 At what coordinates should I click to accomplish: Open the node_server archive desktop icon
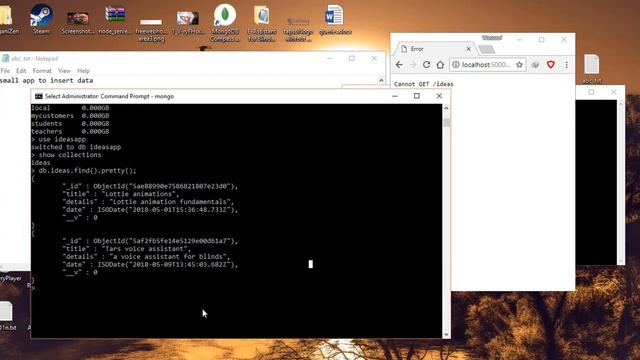115,20
